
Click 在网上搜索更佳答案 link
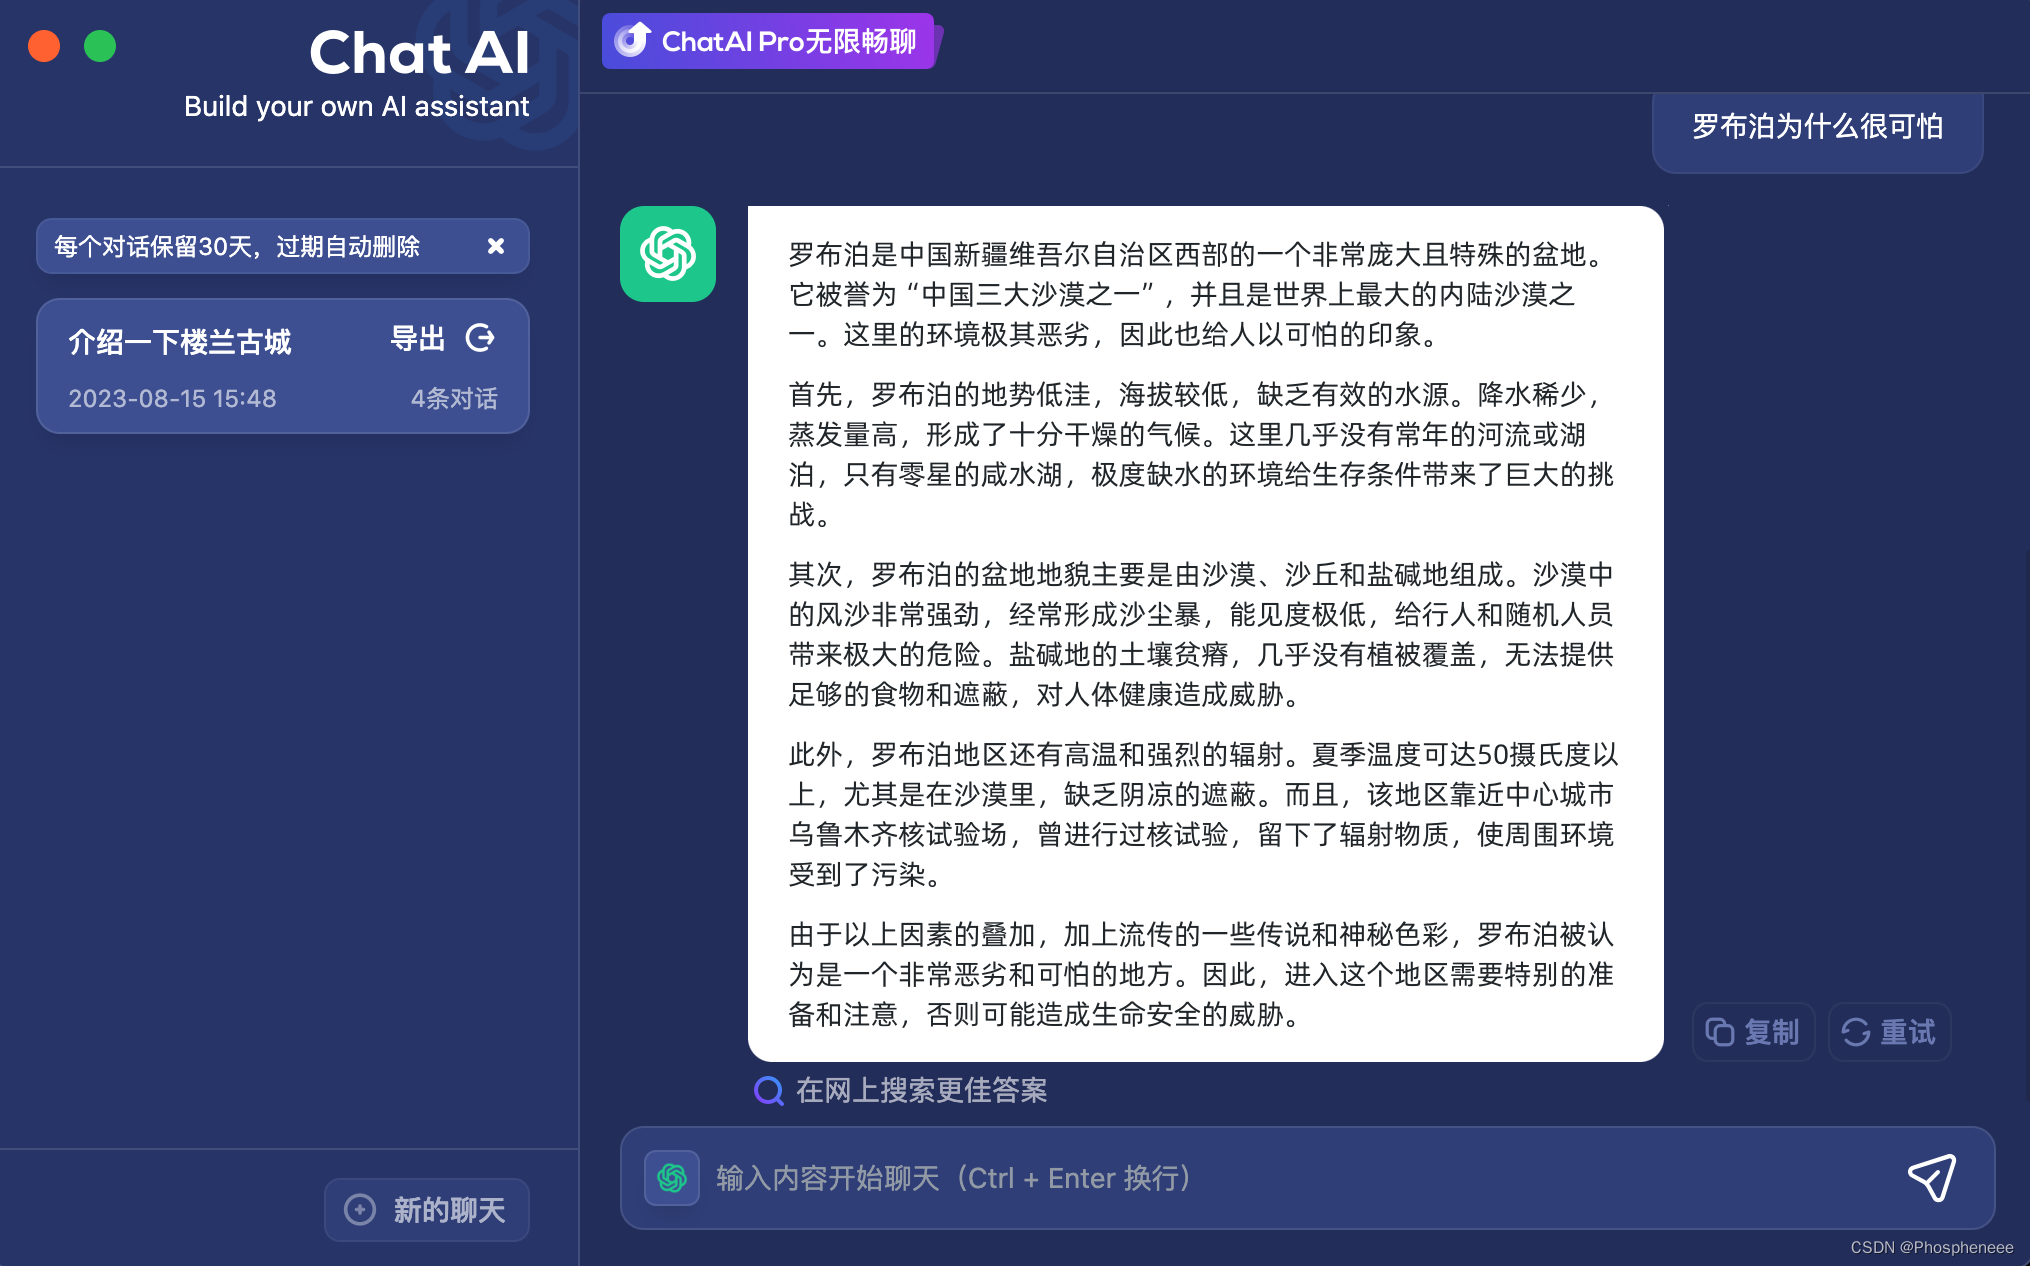pyautogui.click(x=920, y=1090)
